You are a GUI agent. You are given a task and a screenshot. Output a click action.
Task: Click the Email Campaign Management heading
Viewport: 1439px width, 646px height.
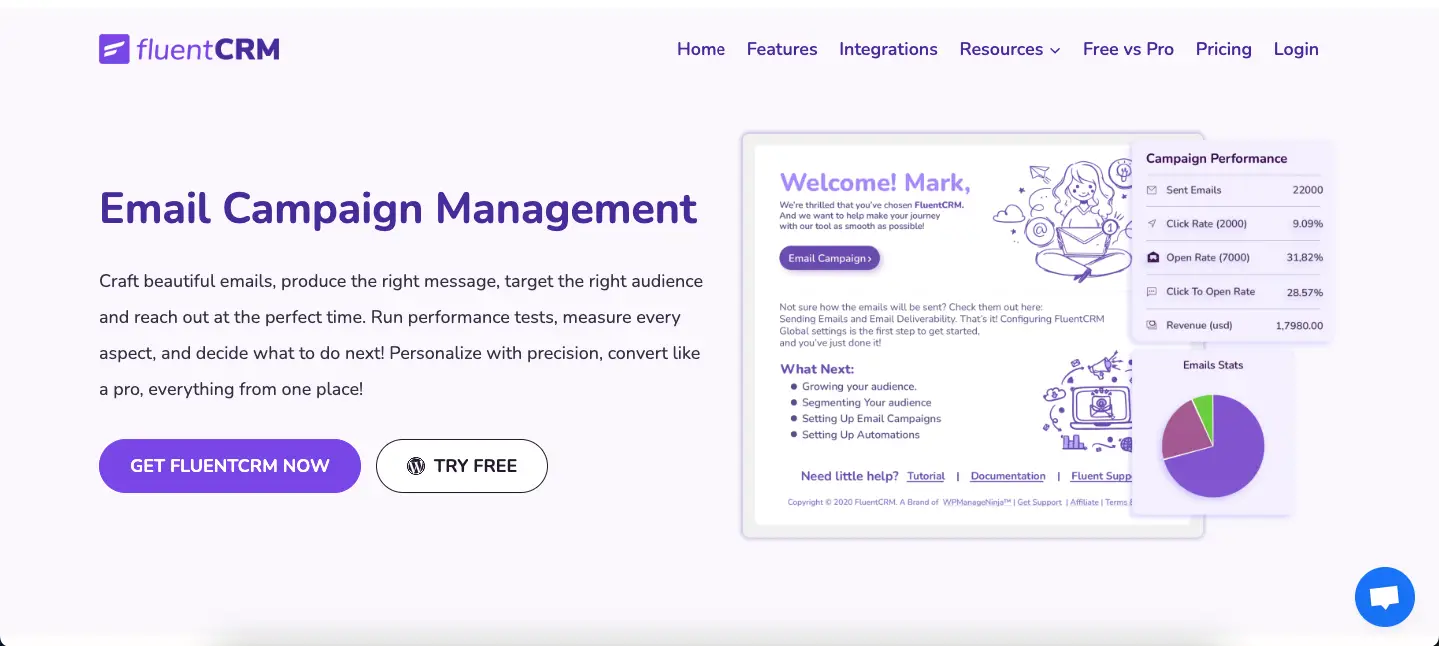pos(398,208)
